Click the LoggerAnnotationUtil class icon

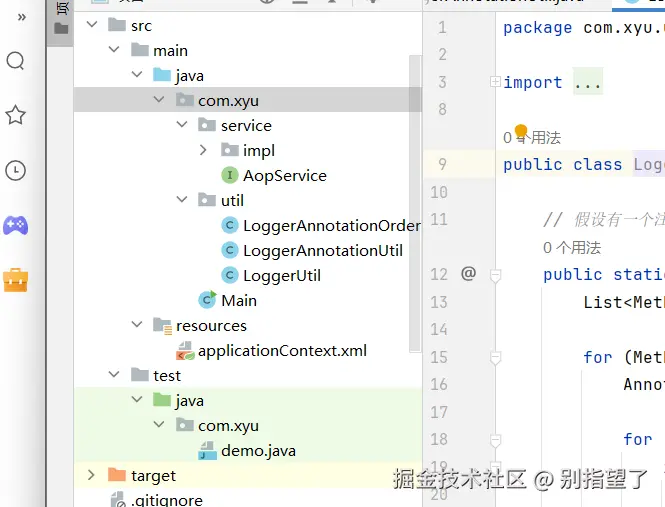click(x=229, y=250)
